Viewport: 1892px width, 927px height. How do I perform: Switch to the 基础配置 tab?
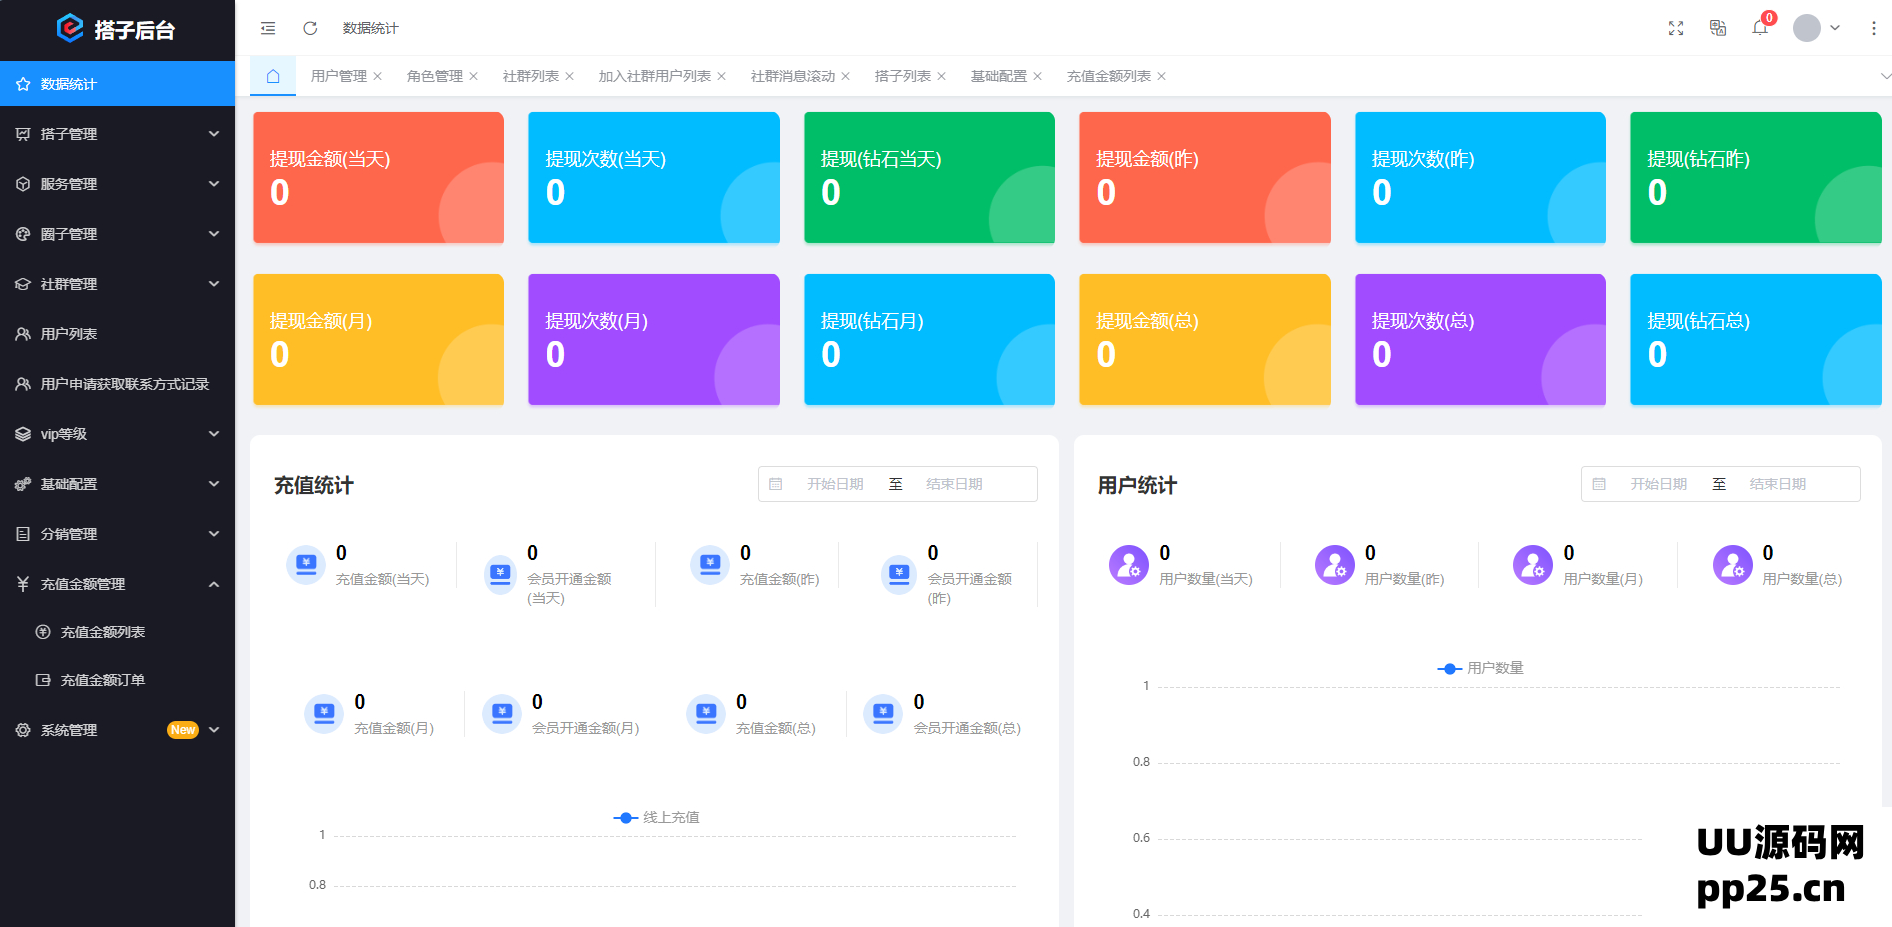(998, 76)
